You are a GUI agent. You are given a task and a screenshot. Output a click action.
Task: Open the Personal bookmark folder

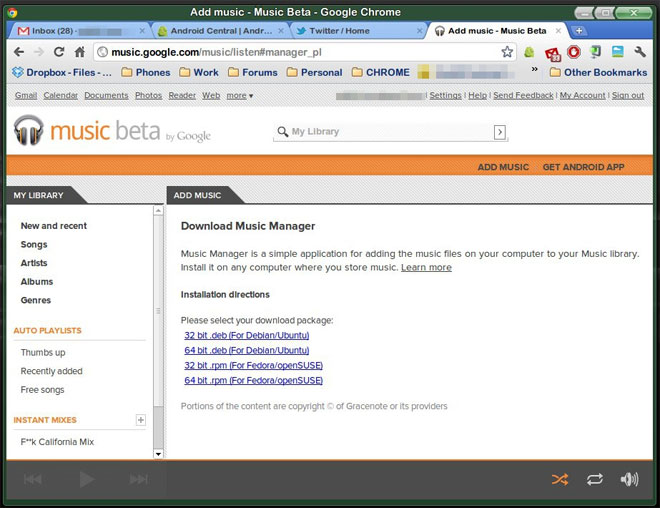tap(314, 72)
